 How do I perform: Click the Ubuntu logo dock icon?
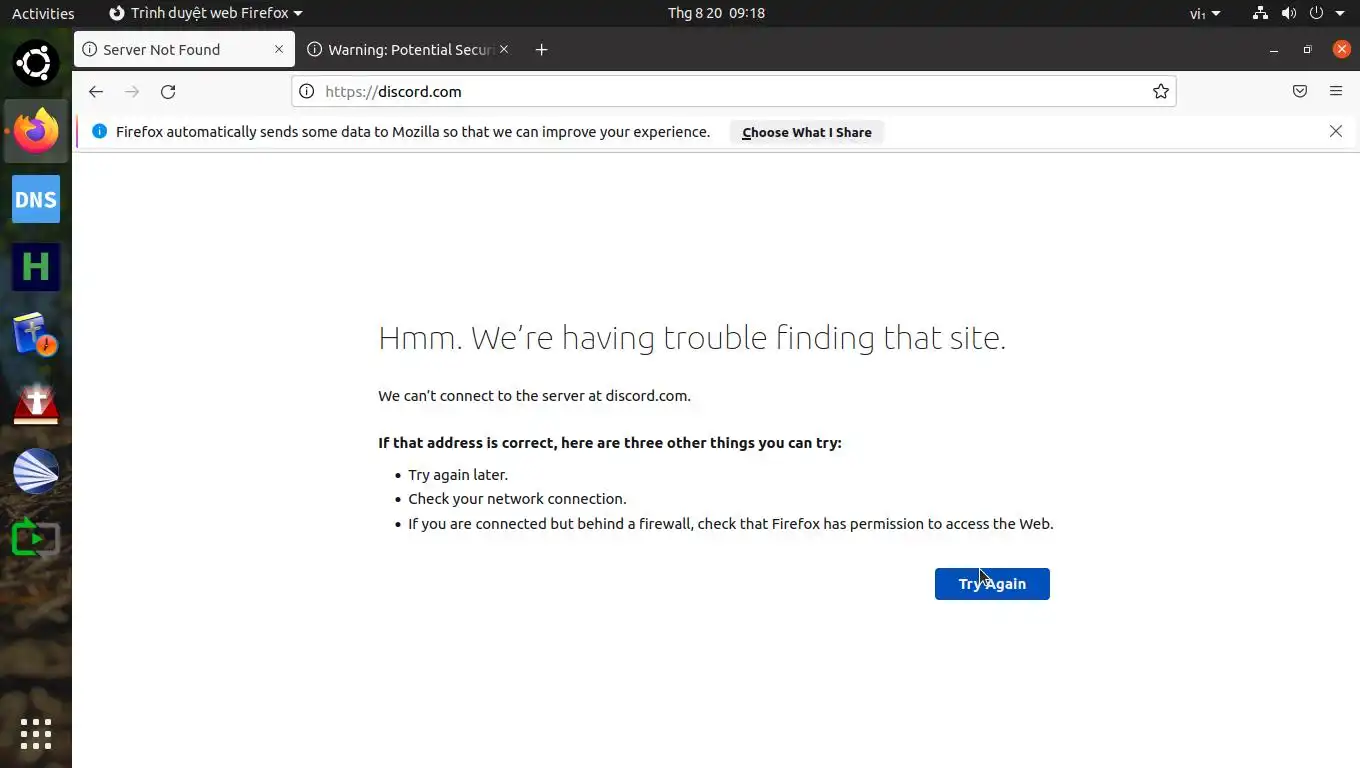[x=36, y=63]
